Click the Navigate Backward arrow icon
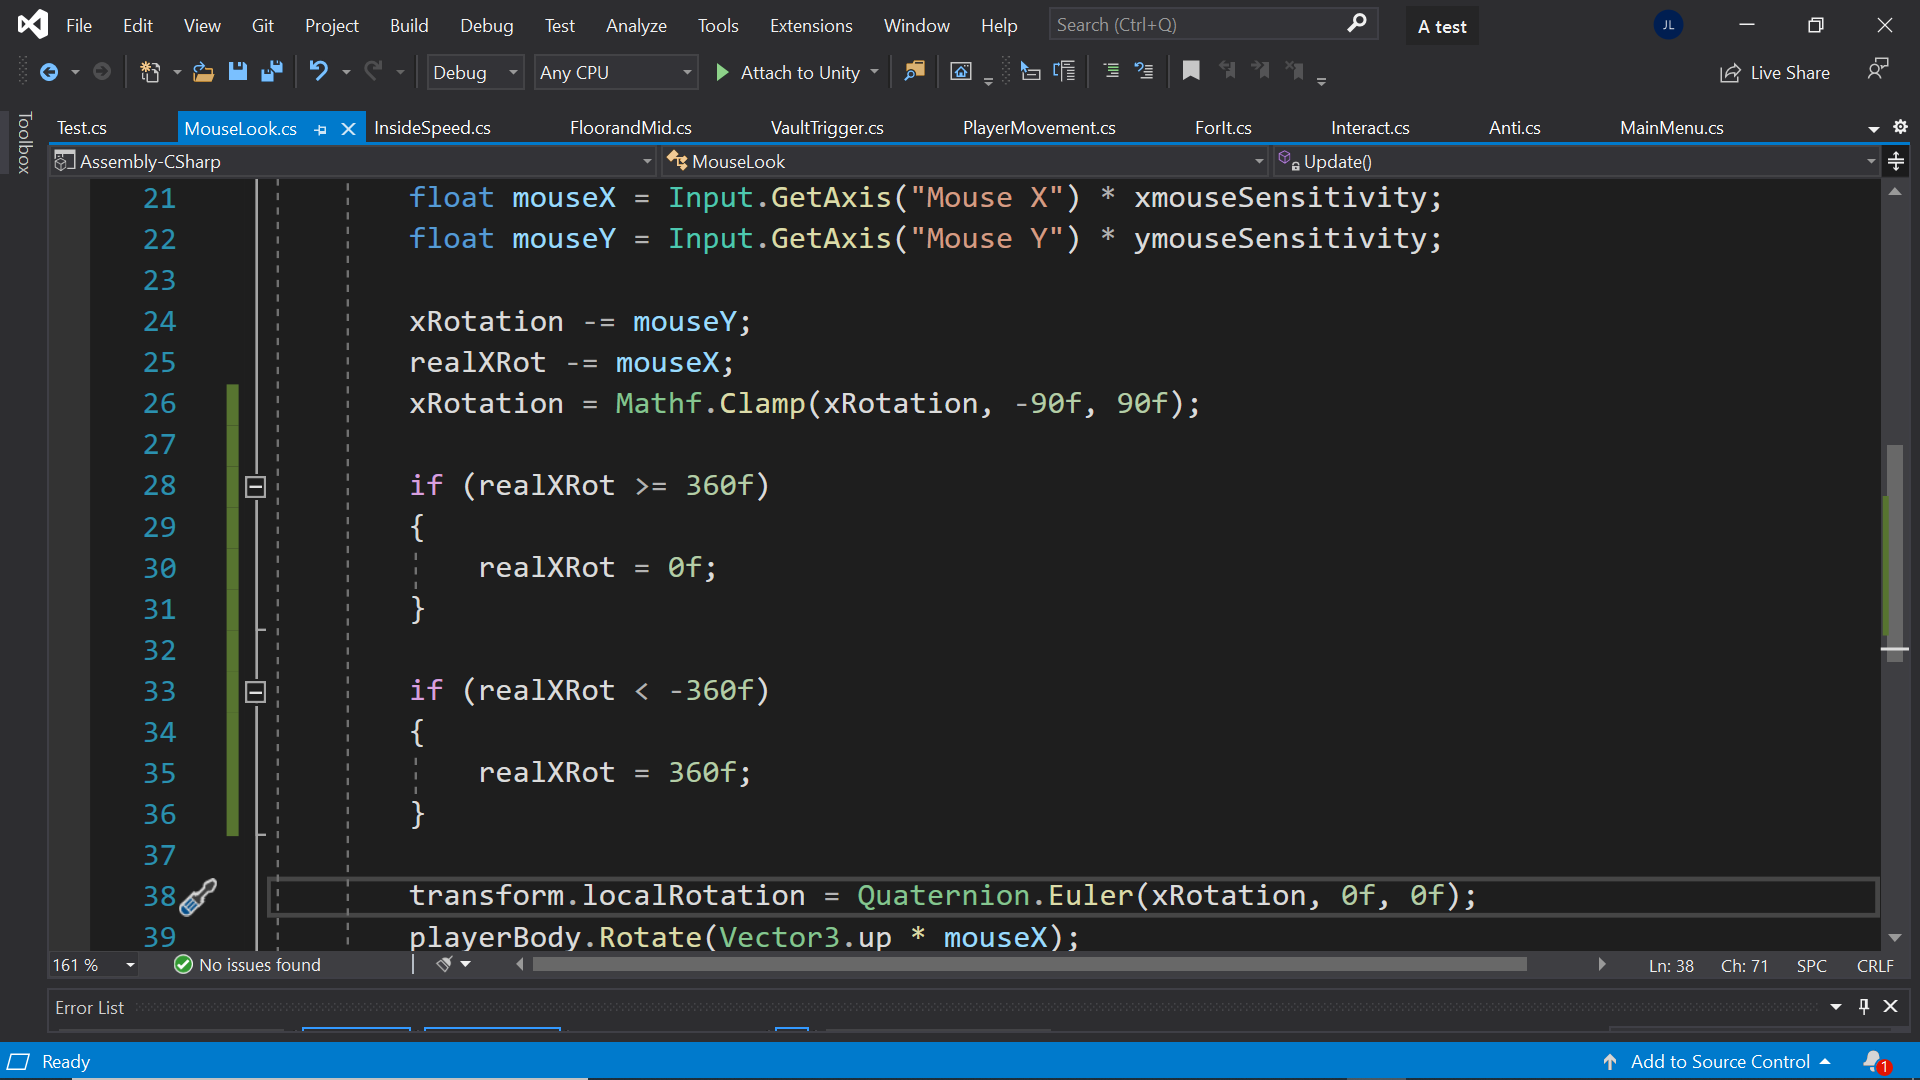This screenshot has height=1080, width=1920. click(48, 72)
